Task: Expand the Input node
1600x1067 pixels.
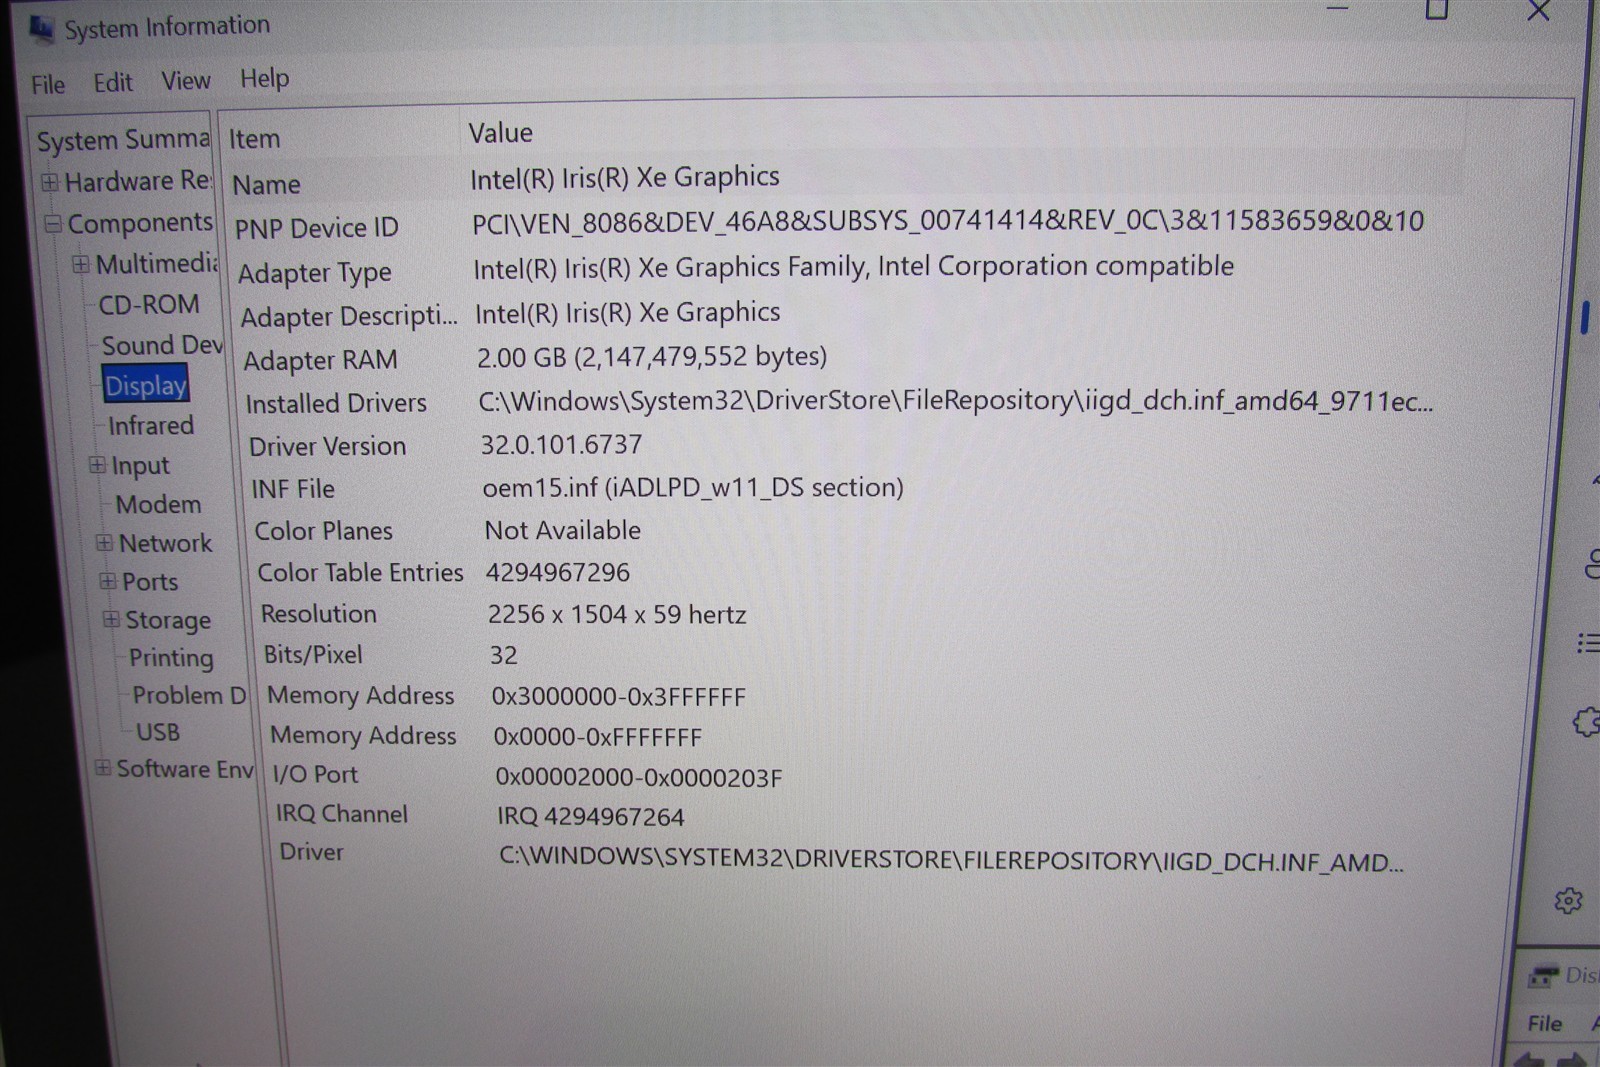Action: tap(97, 465)
